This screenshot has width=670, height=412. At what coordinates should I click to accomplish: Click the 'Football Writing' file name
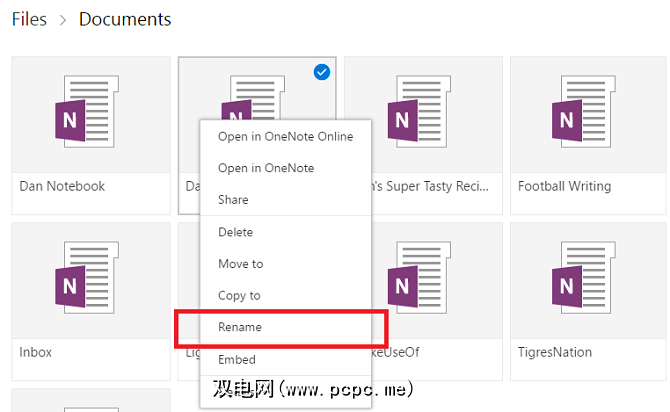point(564,186)
